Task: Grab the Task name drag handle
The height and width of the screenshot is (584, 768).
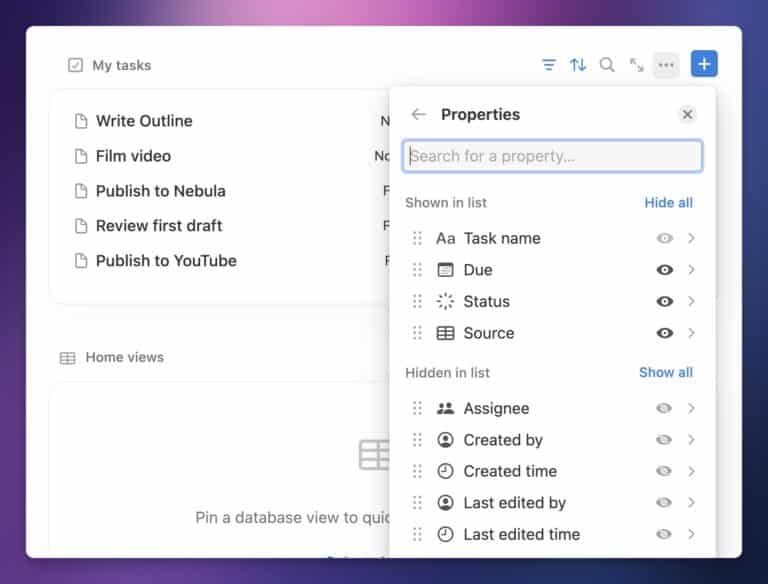Action: [417, 238]
